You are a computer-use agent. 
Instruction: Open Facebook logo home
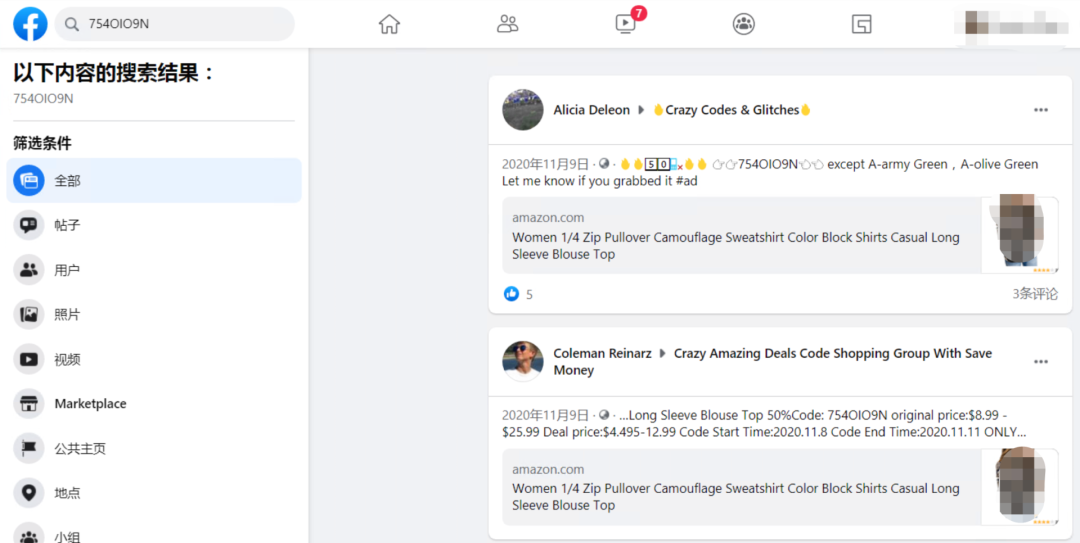point(30,24)
